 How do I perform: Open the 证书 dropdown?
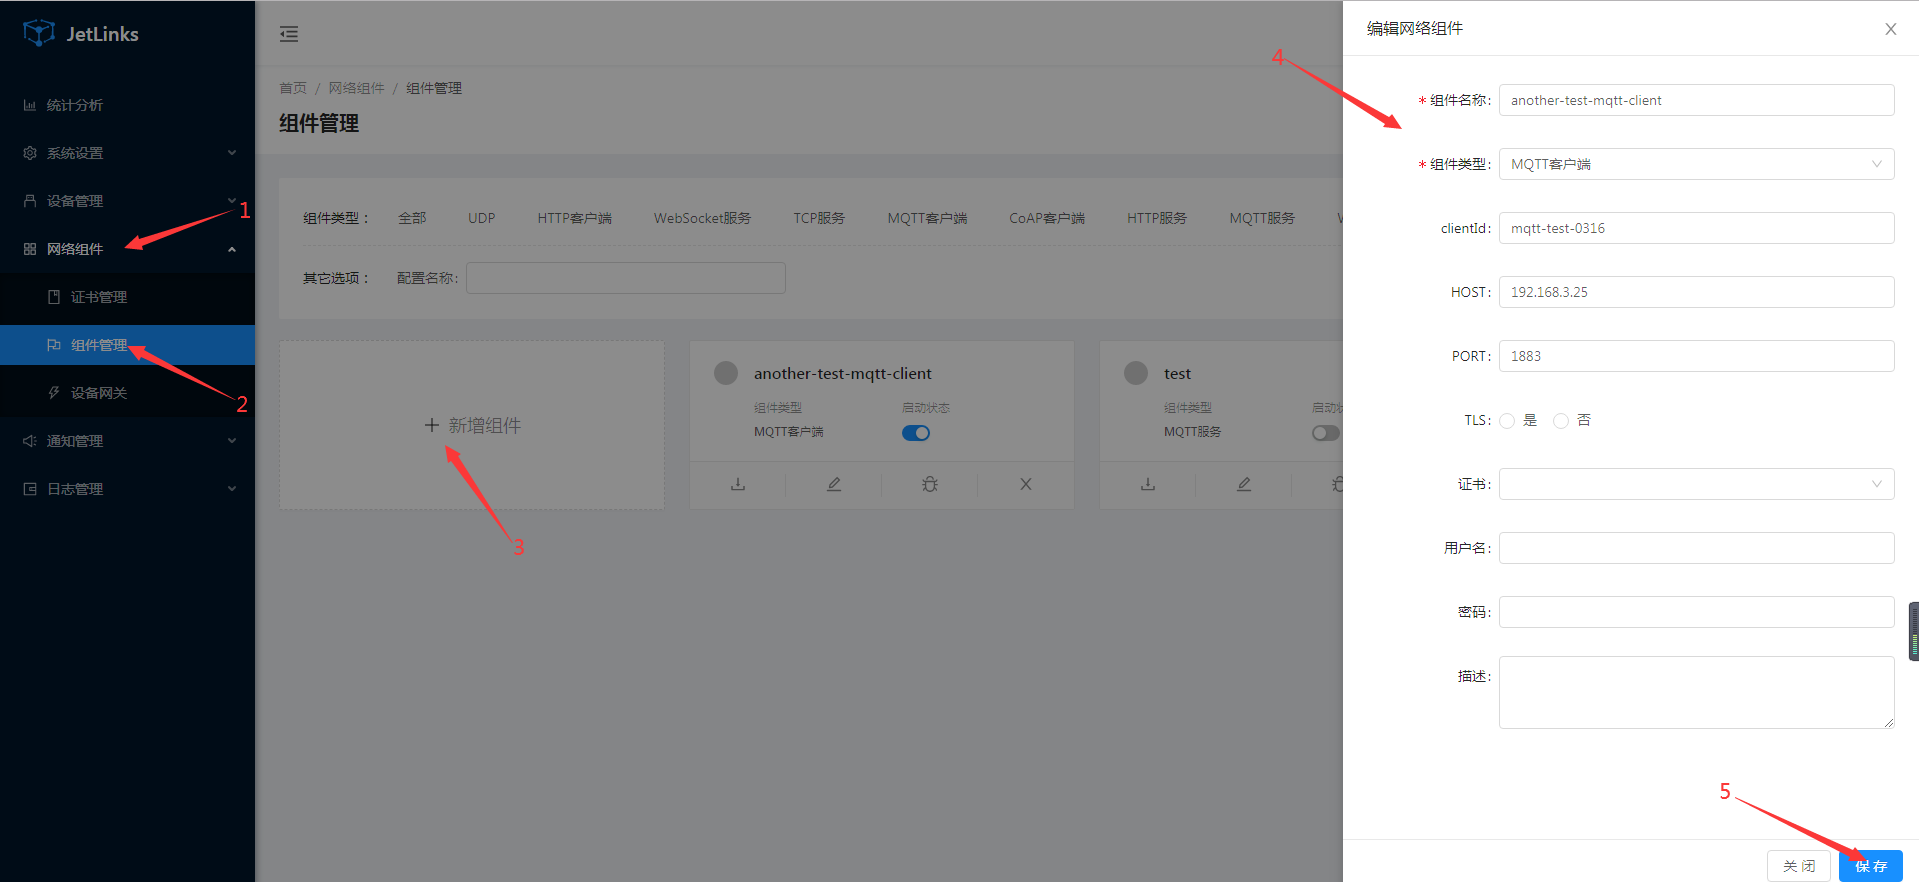point(1696,484)
